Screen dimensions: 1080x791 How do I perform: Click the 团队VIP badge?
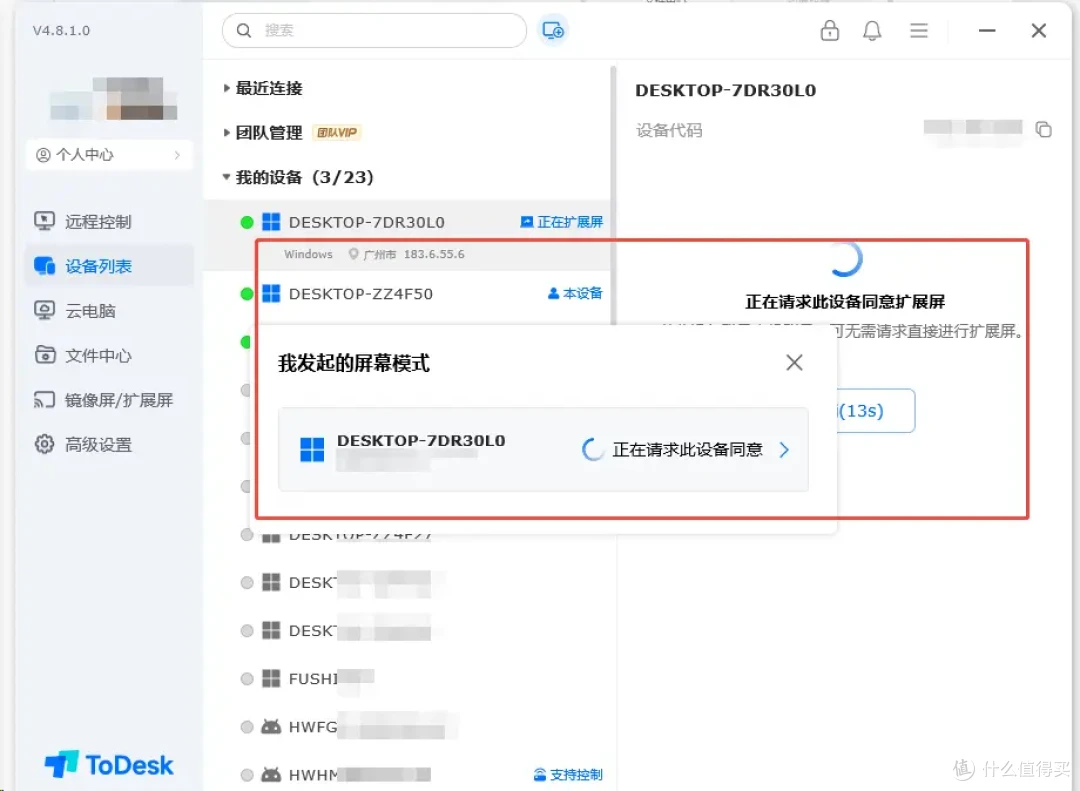coord(337,132)
